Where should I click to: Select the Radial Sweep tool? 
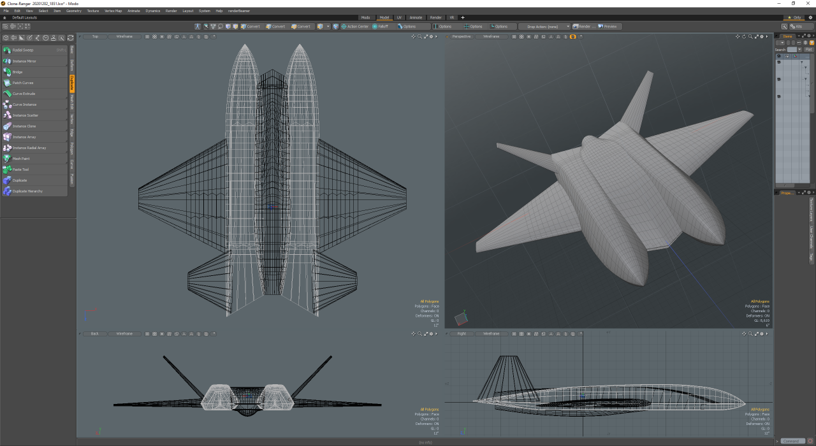tap(24, 50)
